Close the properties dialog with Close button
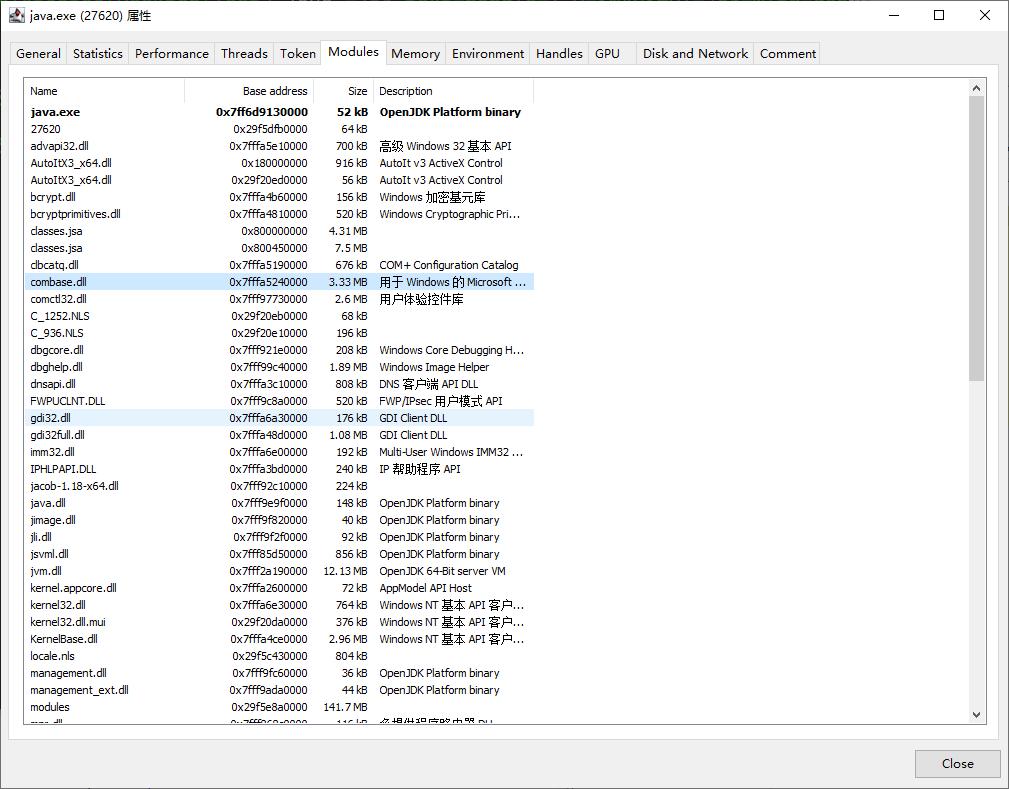This screenshot has height=789, width=1009. click(x=958, y=764)
